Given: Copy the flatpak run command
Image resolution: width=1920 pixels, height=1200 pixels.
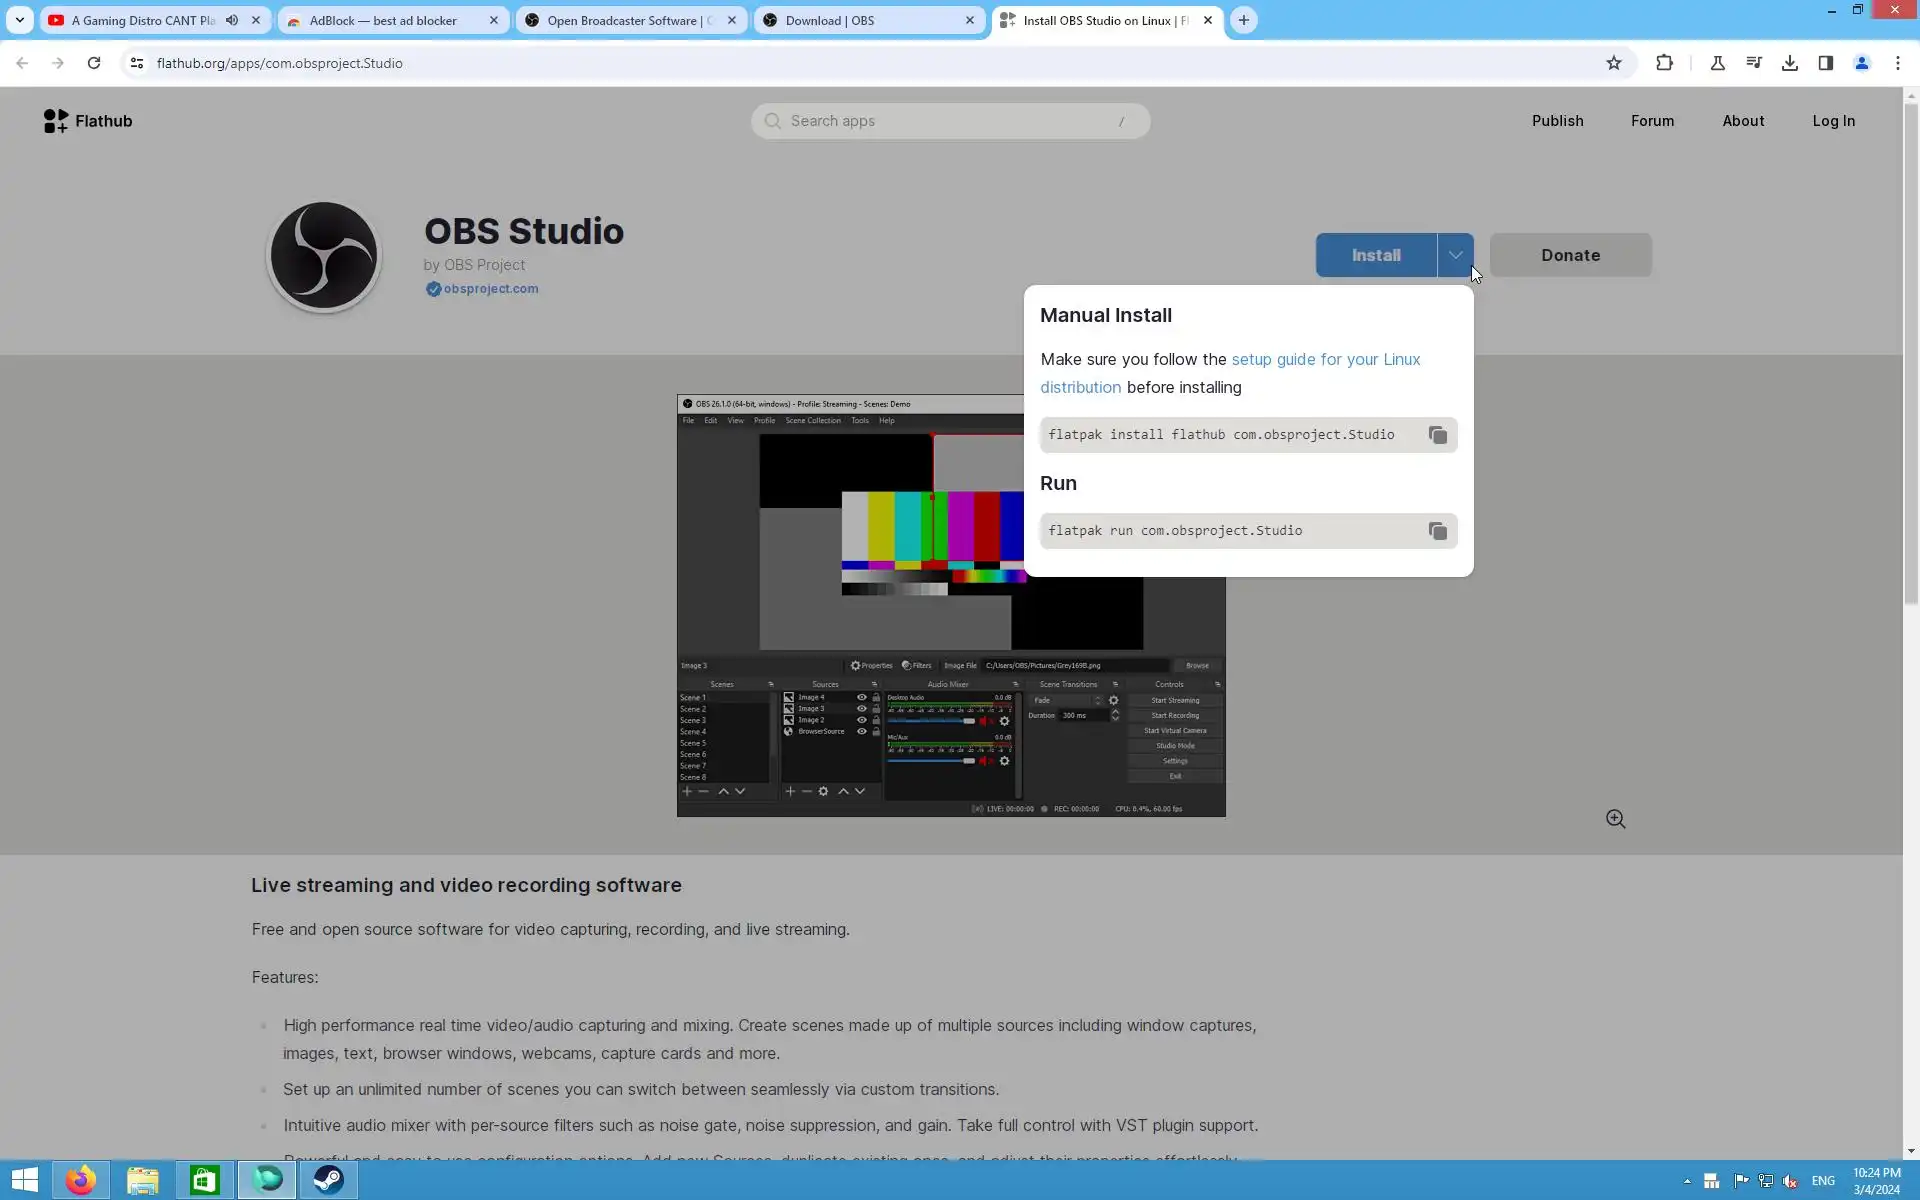Looking at the screenshot, I should 1437,531.
